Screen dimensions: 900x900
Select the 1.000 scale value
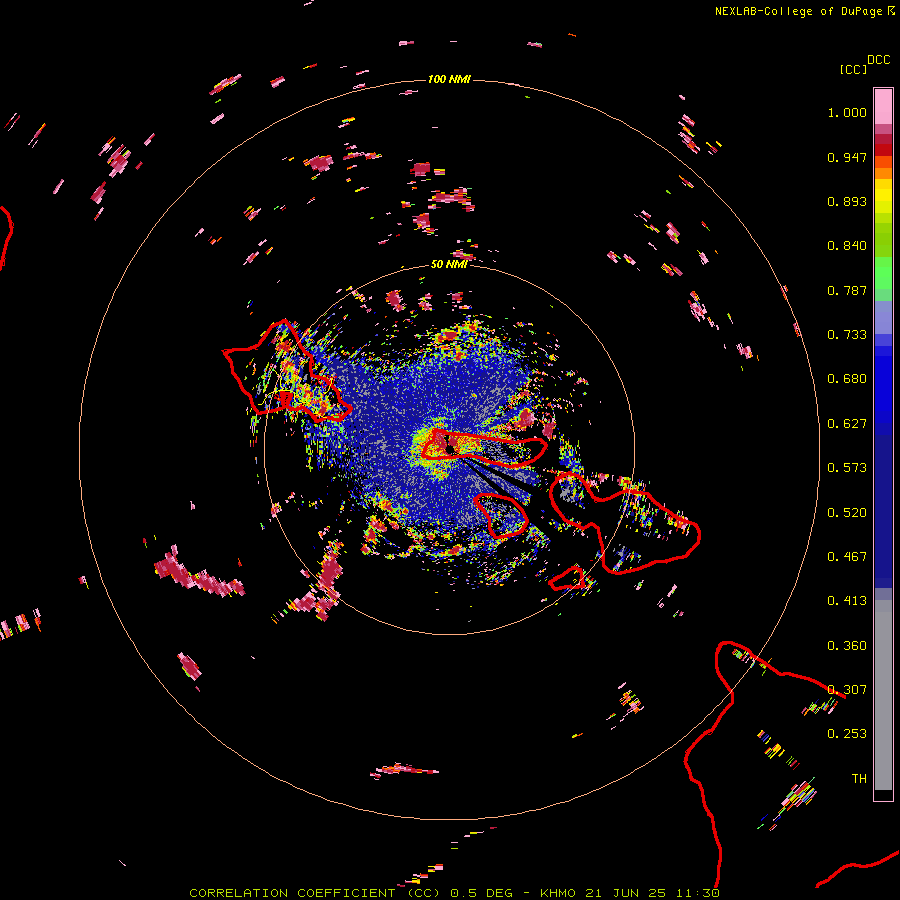pos(847,112)
